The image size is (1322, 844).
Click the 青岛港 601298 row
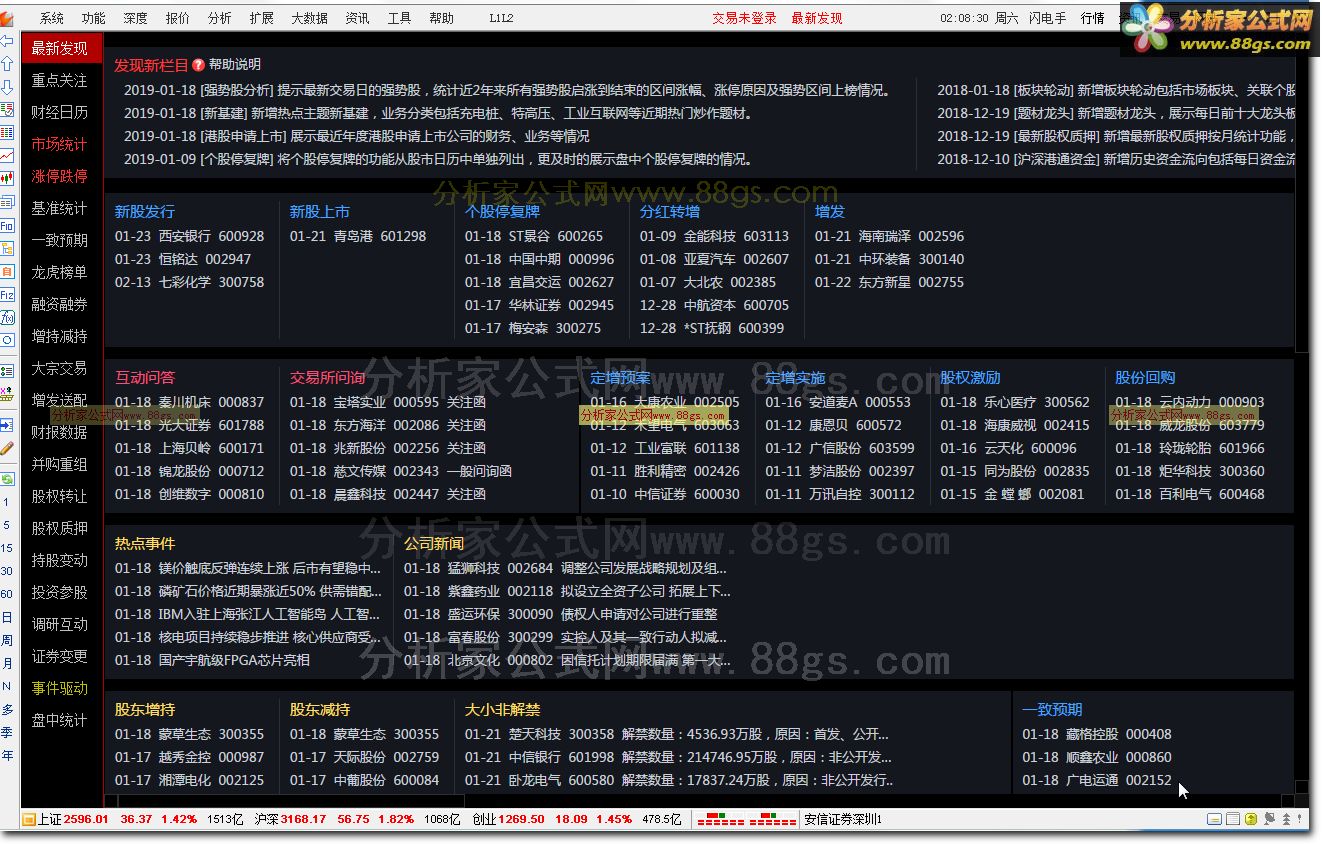point(358,236)
